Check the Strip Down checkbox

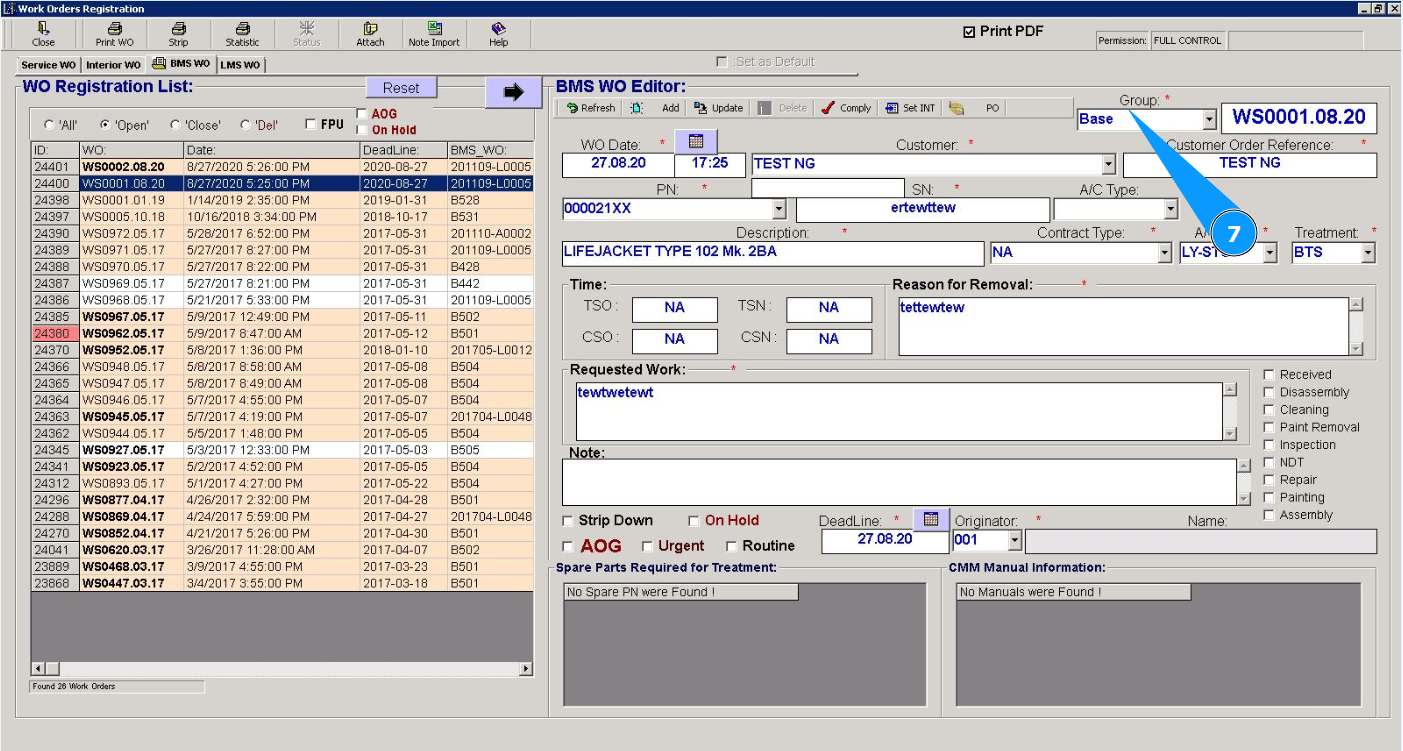(568, 521)
